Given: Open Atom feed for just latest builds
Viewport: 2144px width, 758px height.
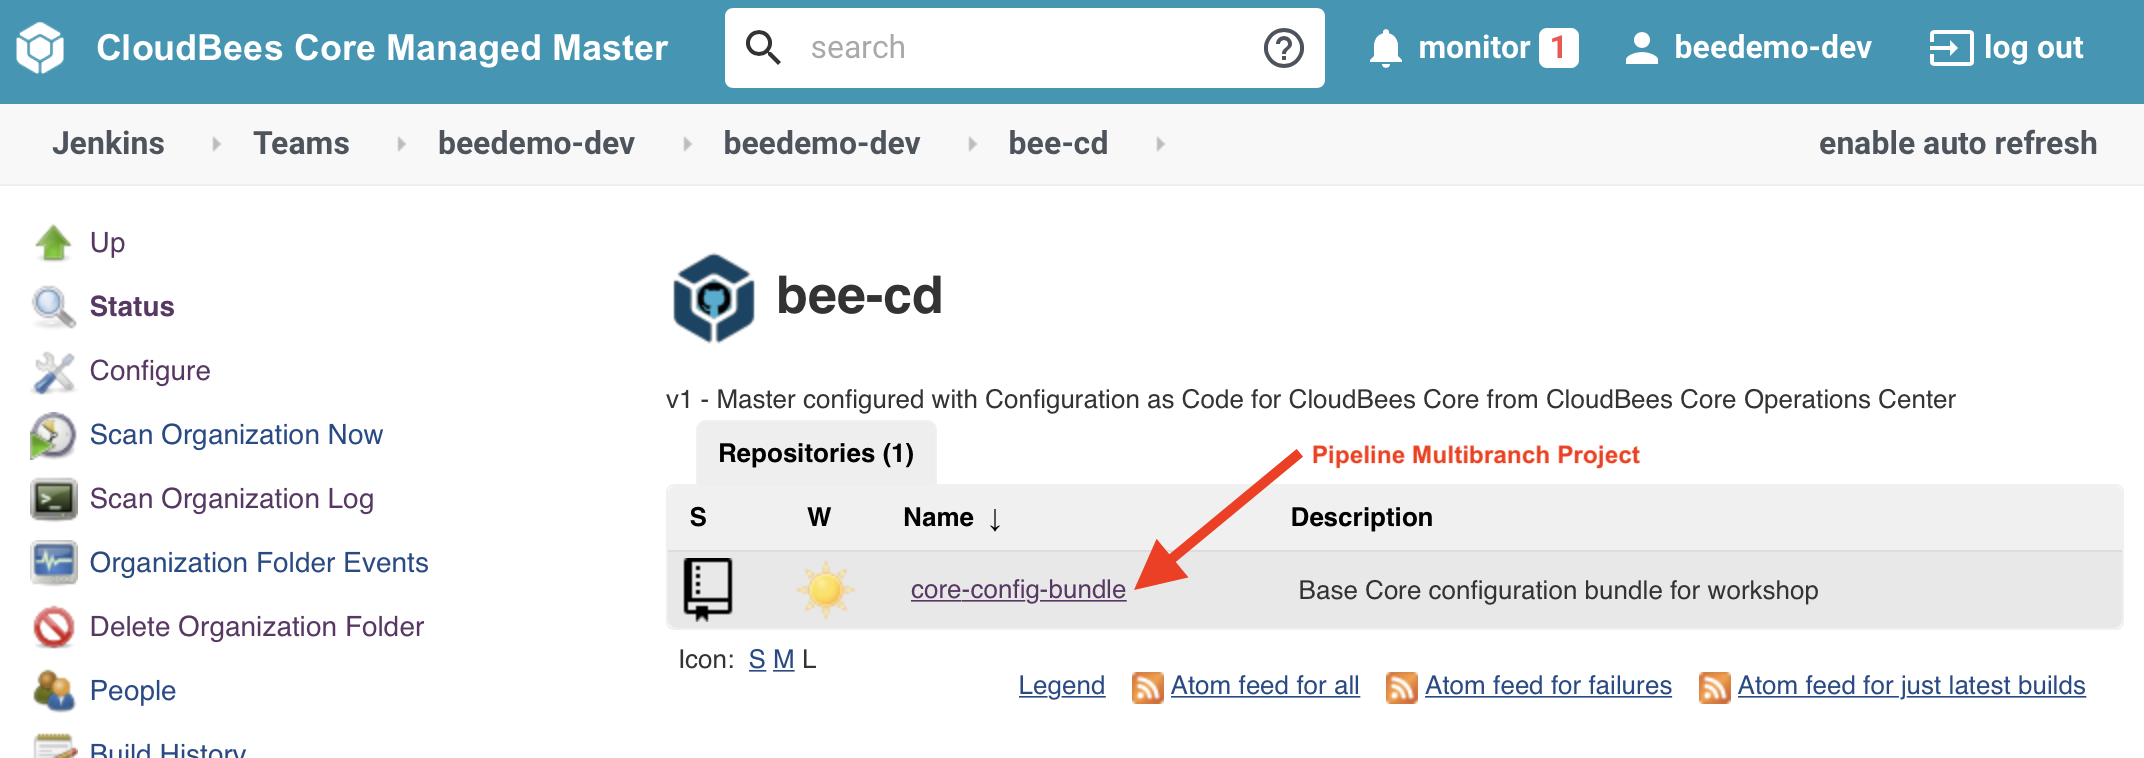Looking at the screenshot, I should 1911,685.
